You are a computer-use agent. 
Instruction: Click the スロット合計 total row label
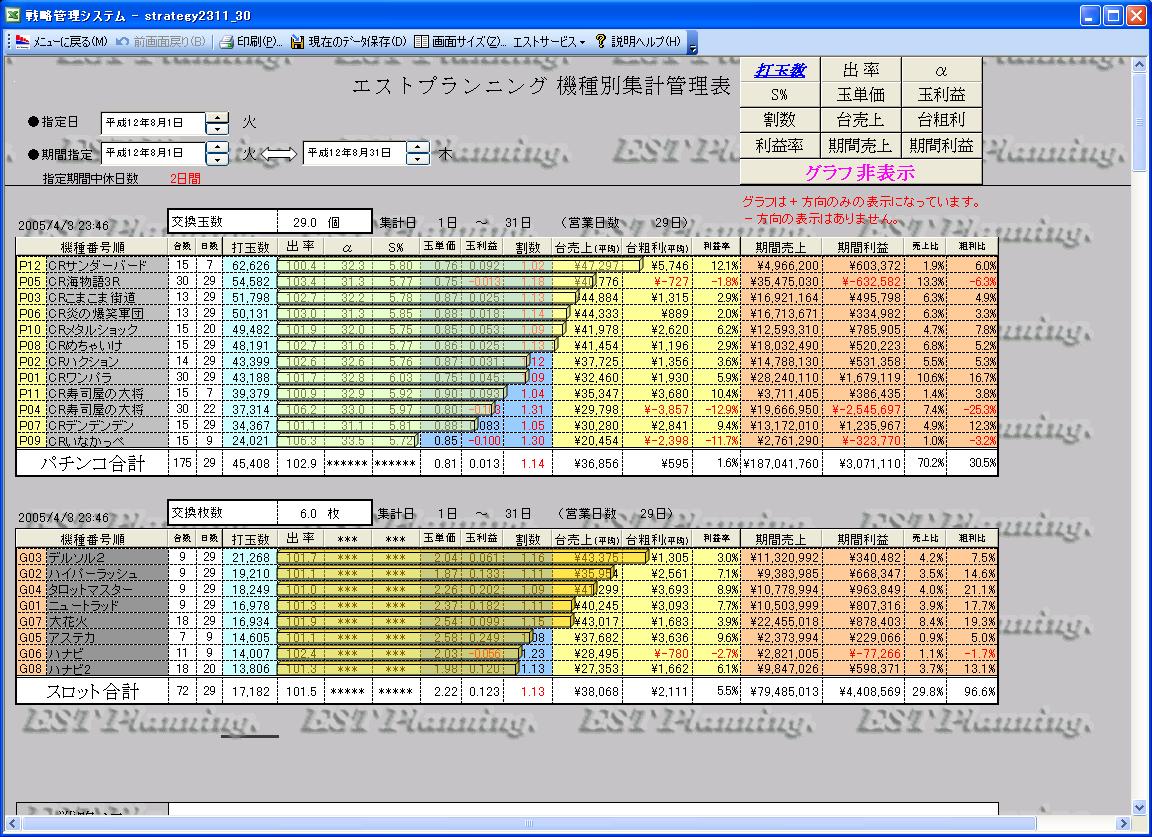(x=93, y=691)
